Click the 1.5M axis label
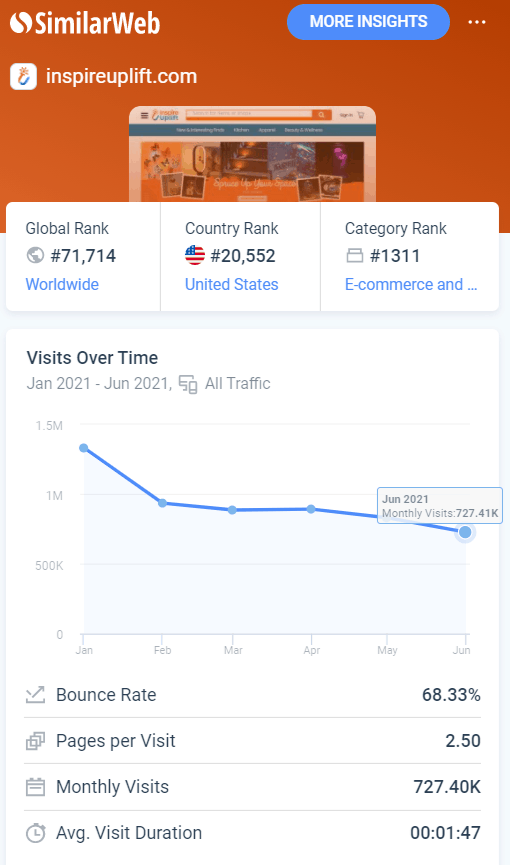 (x=49, y=426)
